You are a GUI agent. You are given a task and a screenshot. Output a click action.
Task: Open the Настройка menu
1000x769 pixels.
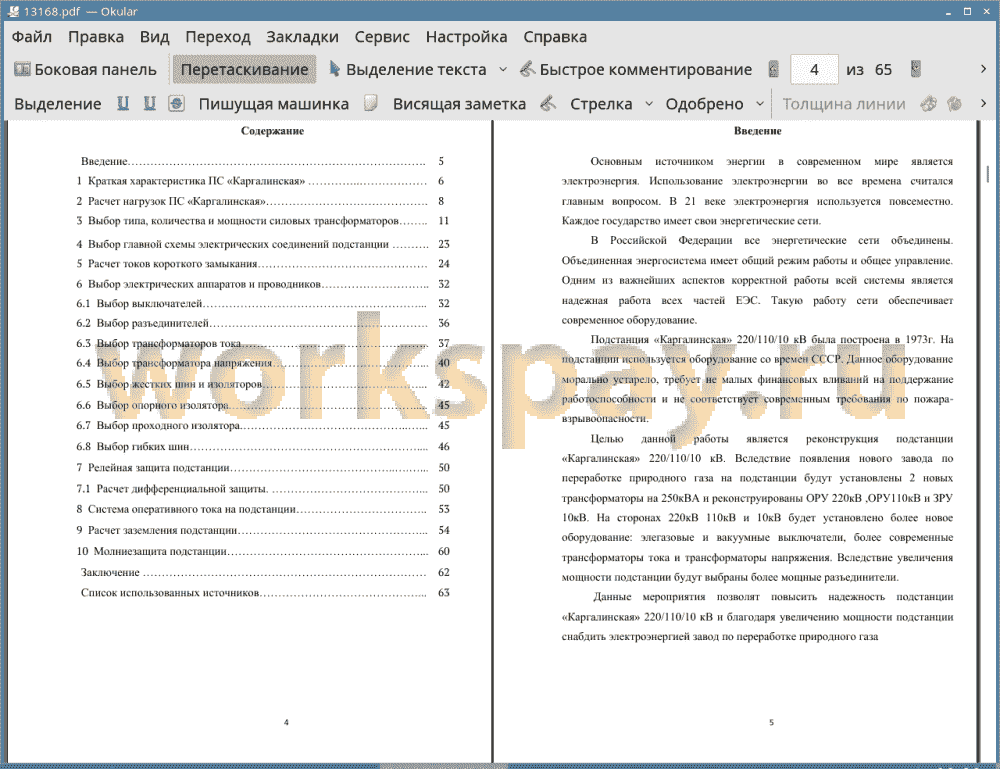[x=466, y=37]
